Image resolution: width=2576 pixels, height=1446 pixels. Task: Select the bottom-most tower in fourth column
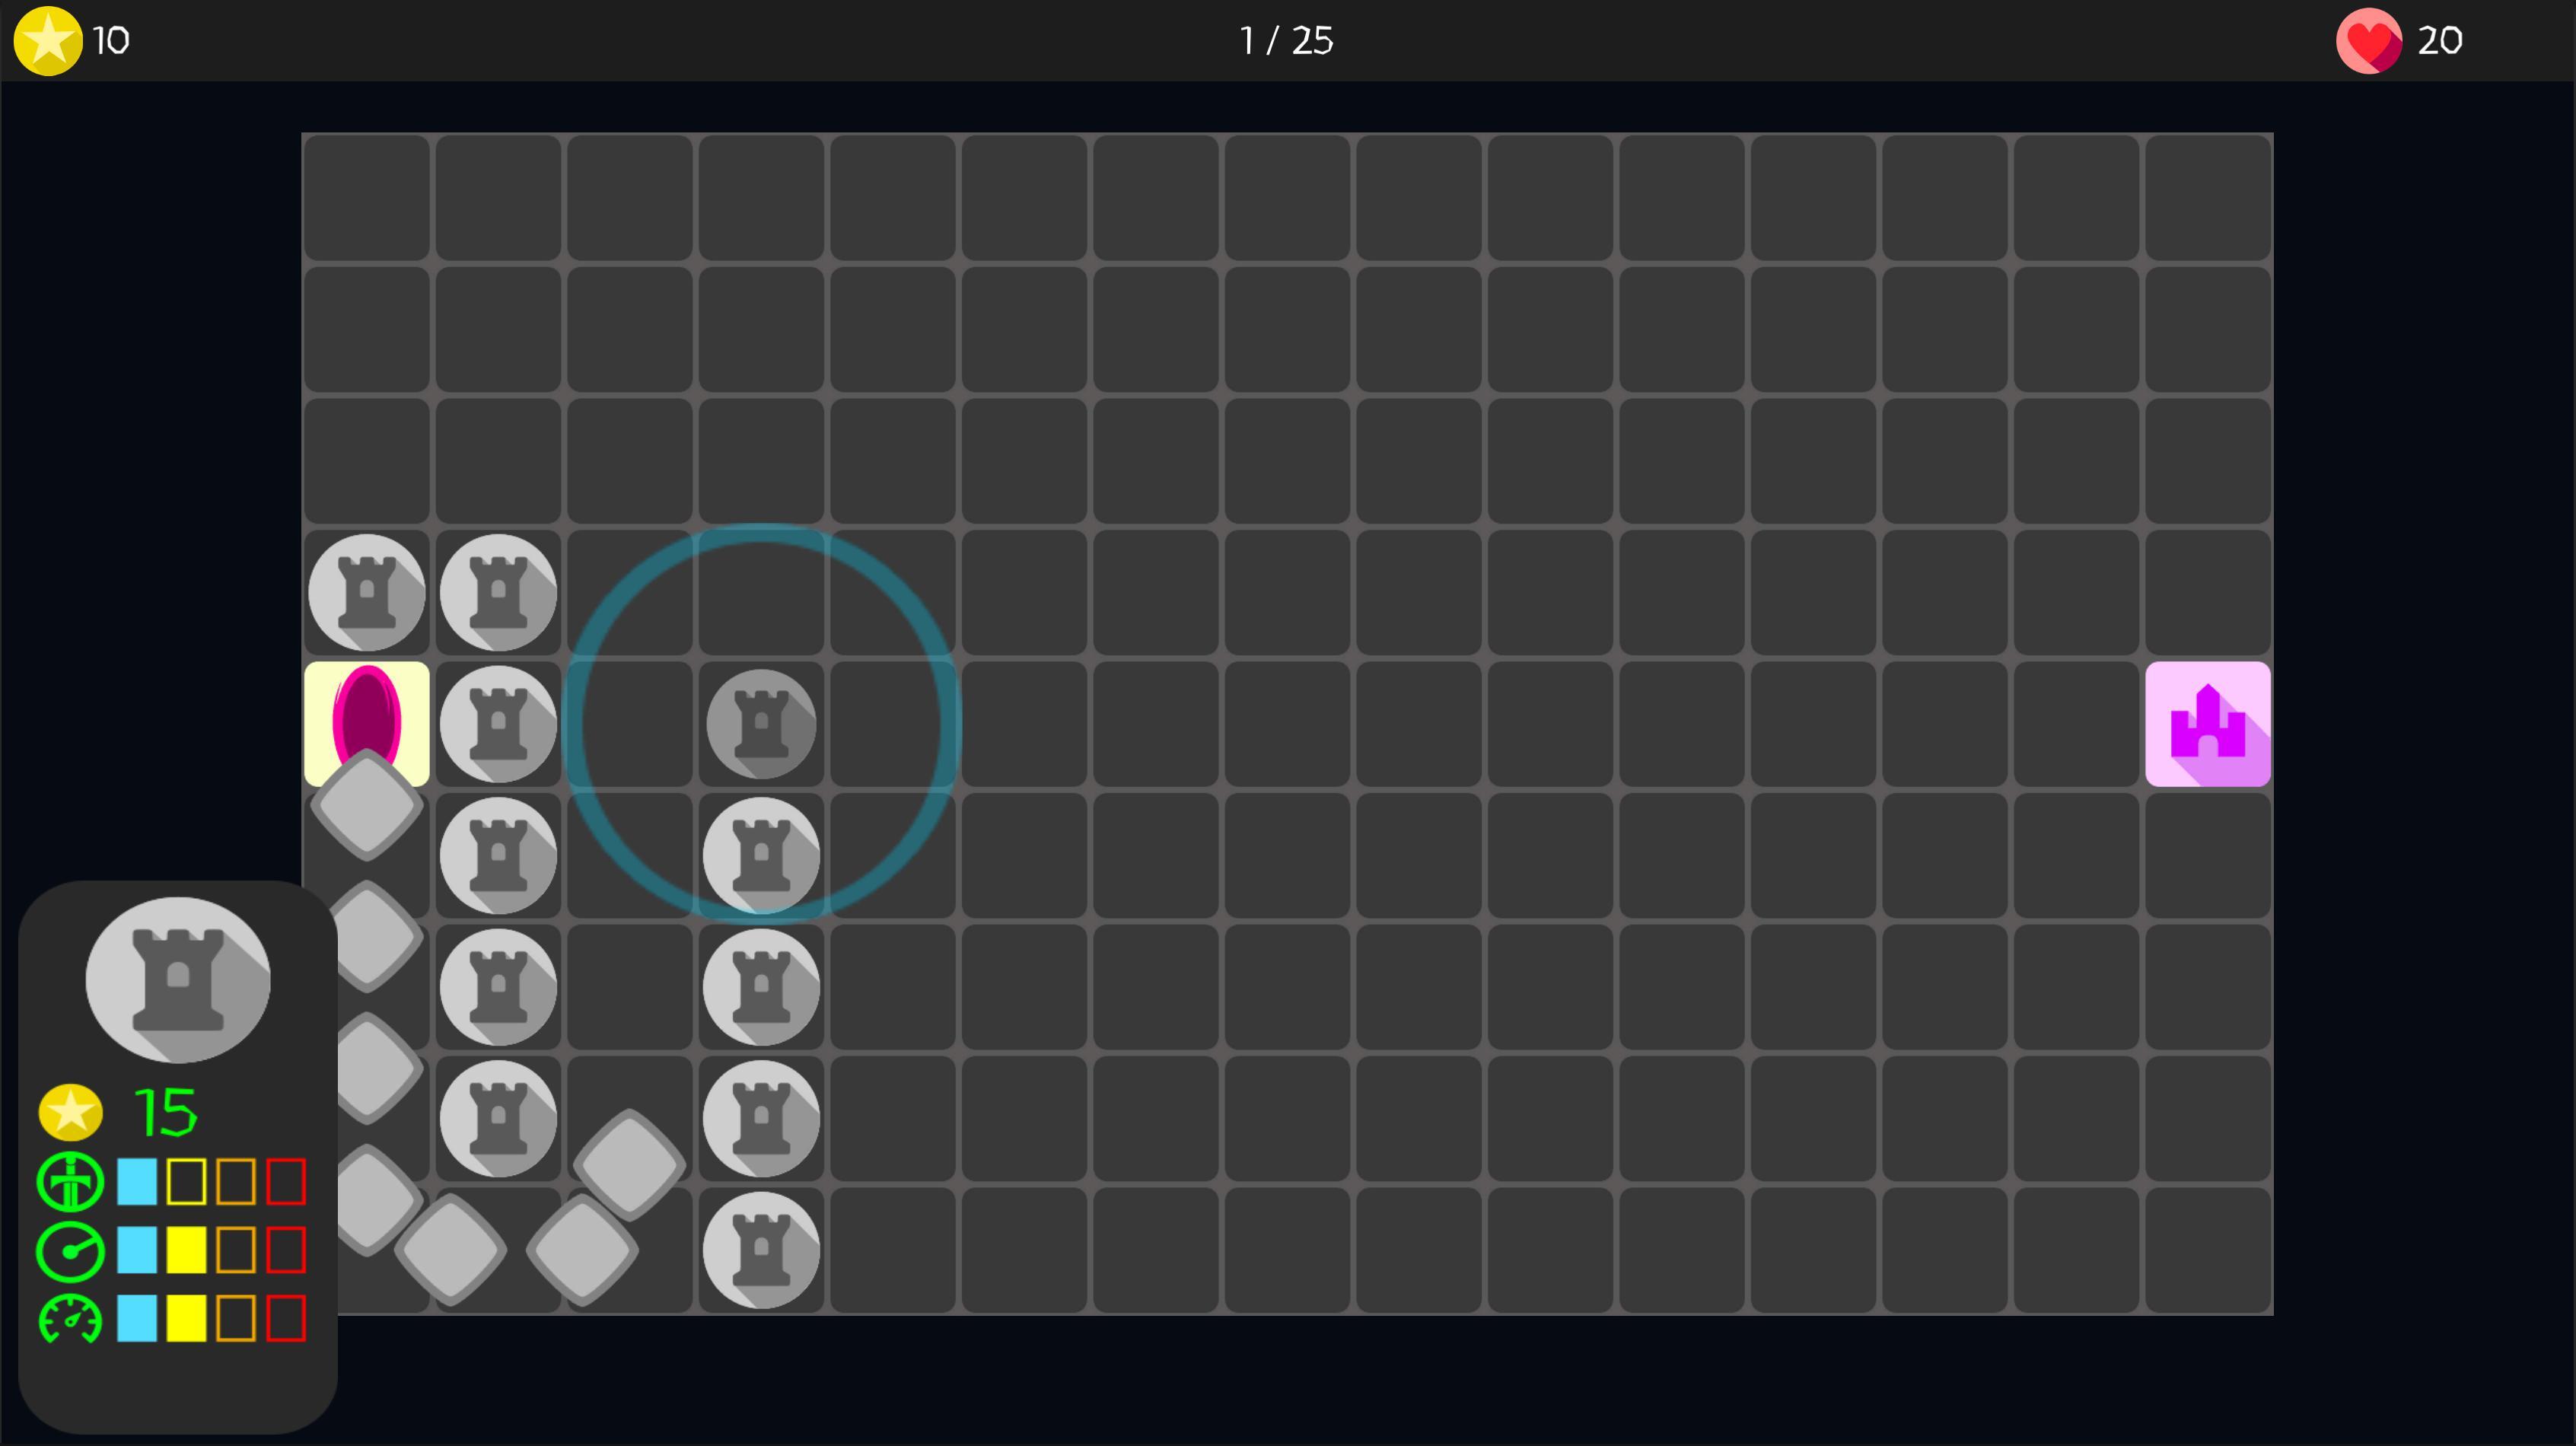click(x=761, y=1249)
